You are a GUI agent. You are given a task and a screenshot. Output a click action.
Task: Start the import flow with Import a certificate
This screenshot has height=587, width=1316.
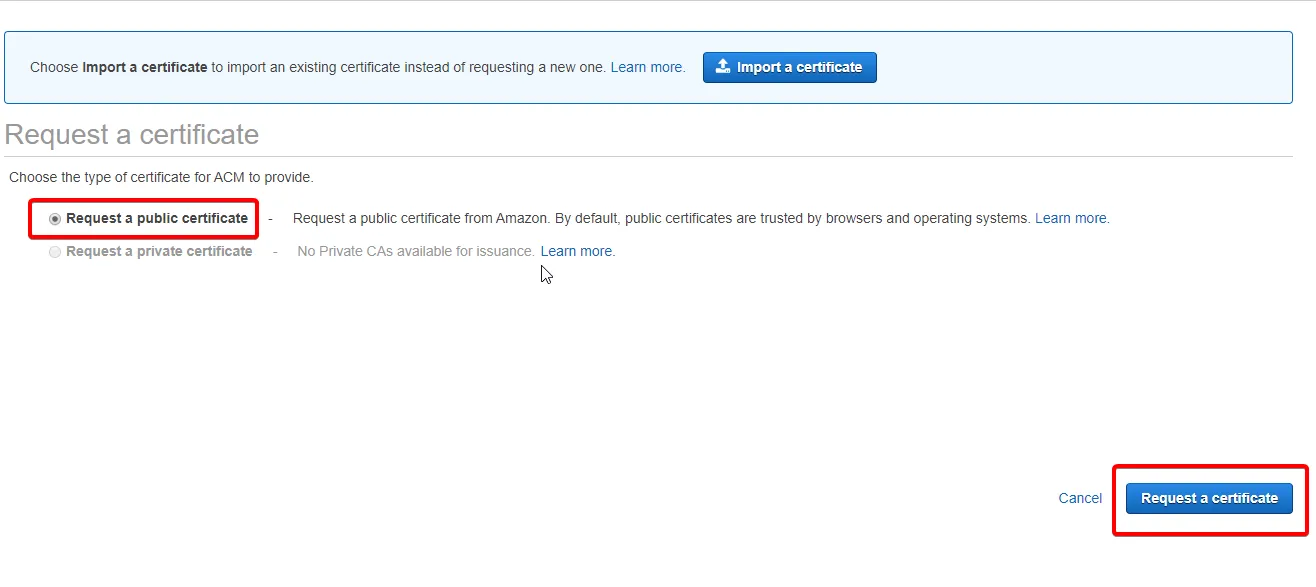click(790, 66)
